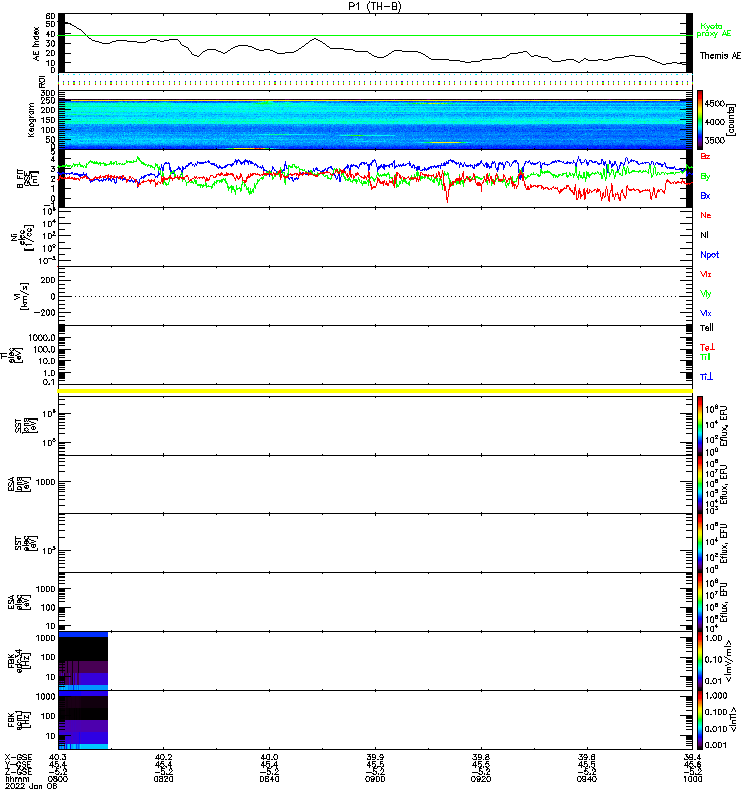Pick the FBK magnetic nT color bar

pos(700,719)
